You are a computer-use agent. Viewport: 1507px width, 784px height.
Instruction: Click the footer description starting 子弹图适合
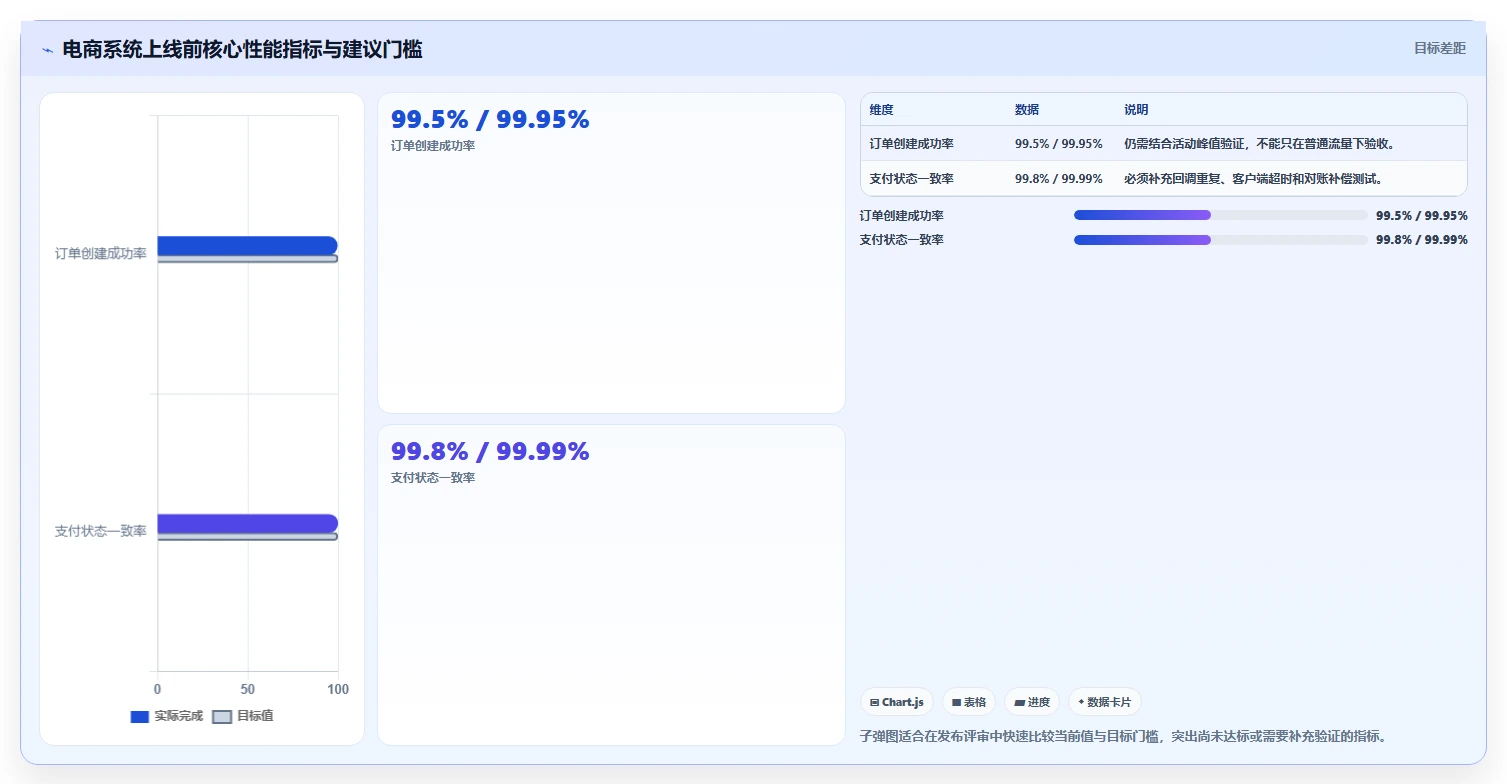click(1123, 736)
